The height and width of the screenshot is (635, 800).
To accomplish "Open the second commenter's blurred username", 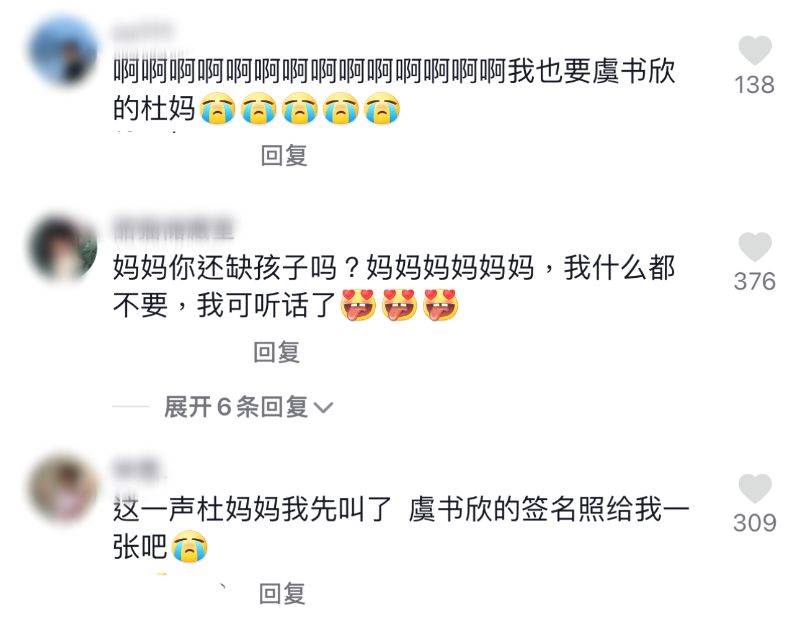I will (x=173, y=227).
